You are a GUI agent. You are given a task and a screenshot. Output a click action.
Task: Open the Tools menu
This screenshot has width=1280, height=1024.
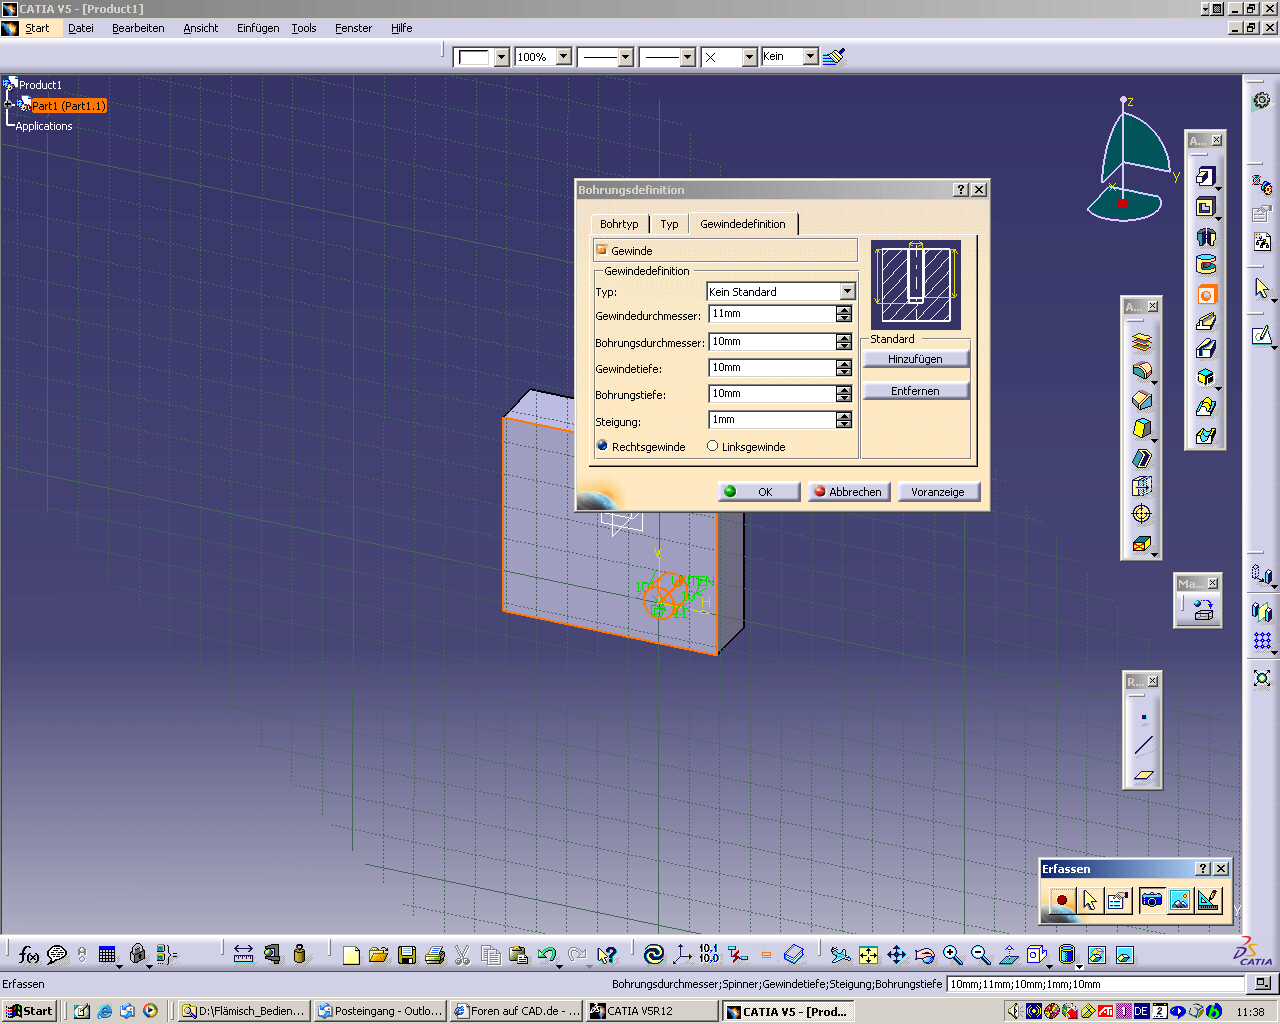click(304, 28)
